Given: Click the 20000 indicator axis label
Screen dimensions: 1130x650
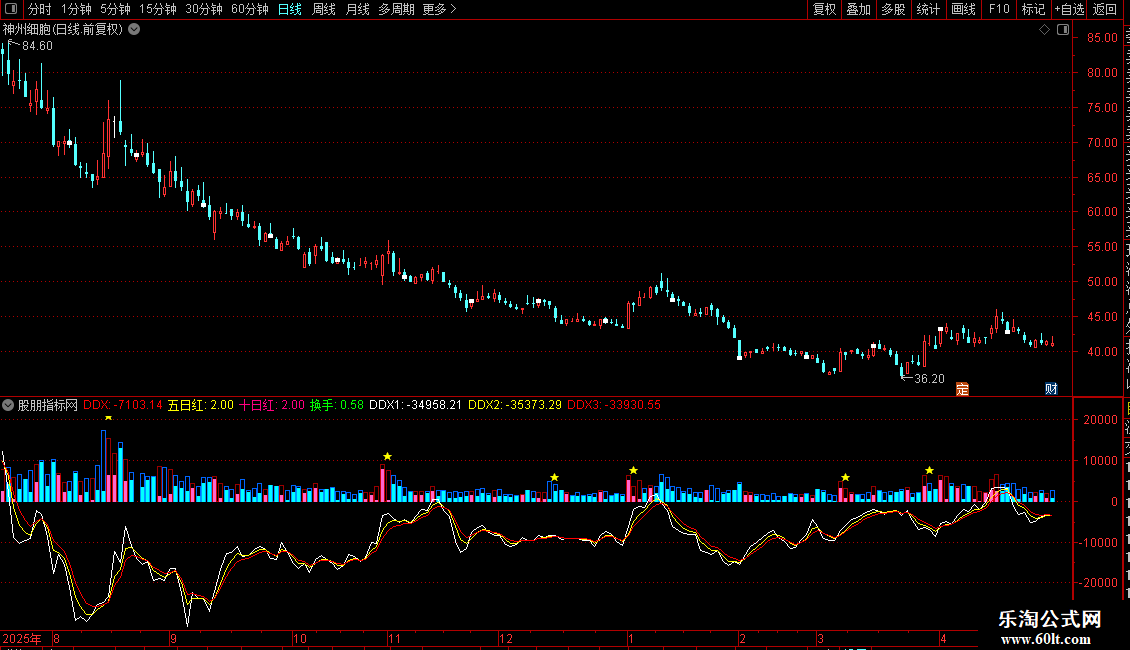Looking at the screenshot, I should pyautogui.click(x=1100, y=420).
